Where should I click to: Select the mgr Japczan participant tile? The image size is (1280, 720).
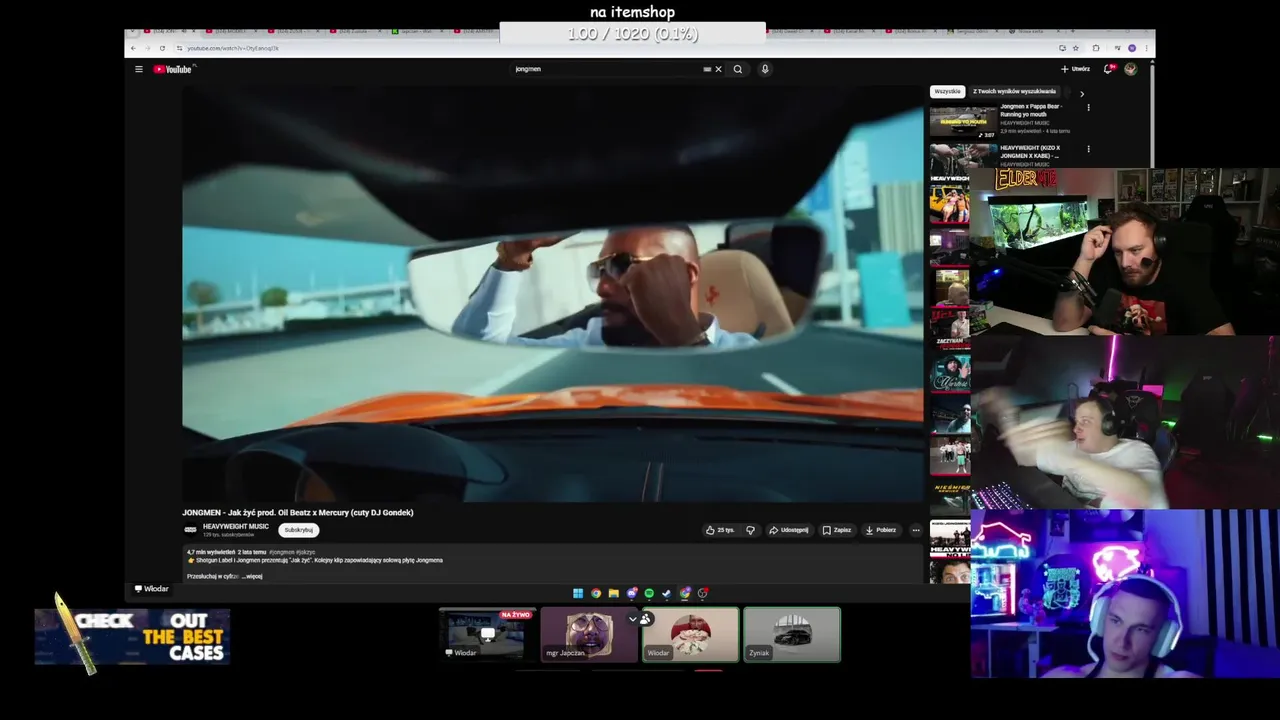(x=589, y=634)
